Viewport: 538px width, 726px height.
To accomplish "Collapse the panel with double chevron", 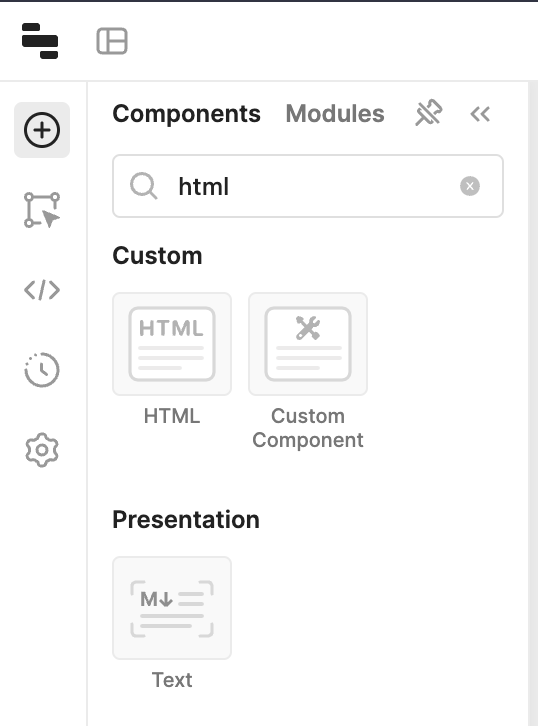I will tap(480, 114).
